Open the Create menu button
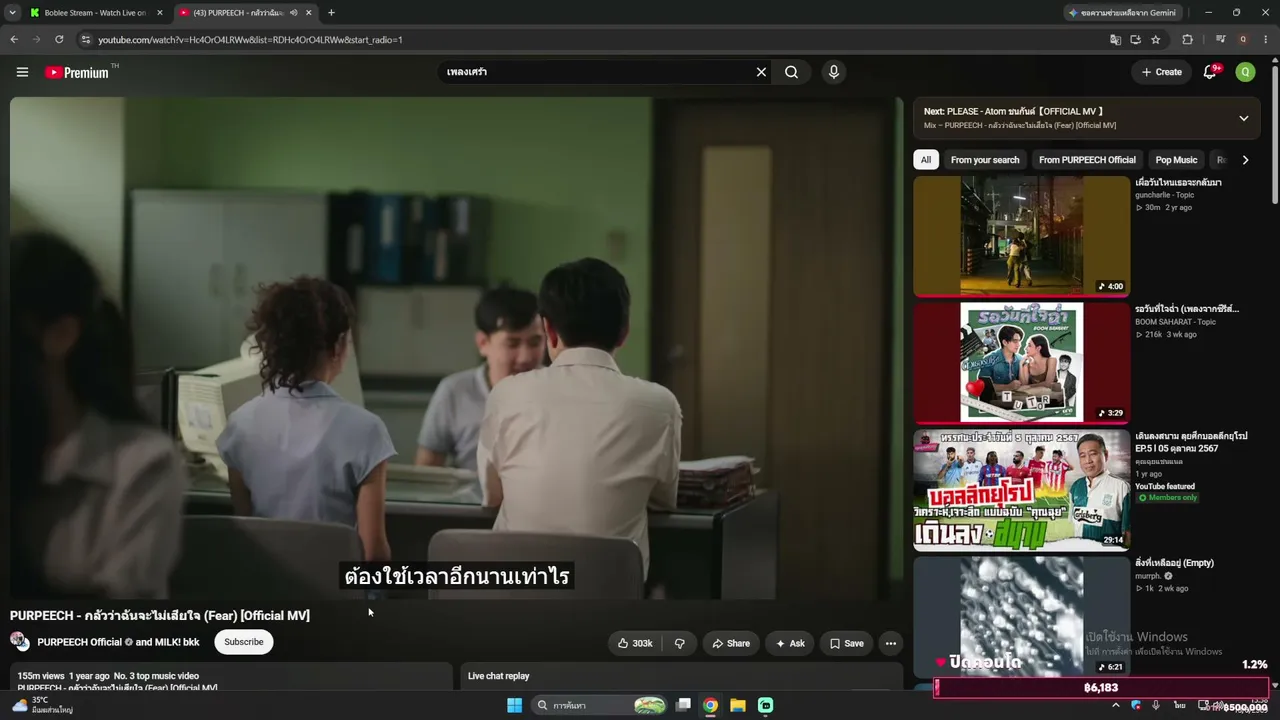The height and width of the screenshot is (720, 1280). click(x=1161, y=72)
